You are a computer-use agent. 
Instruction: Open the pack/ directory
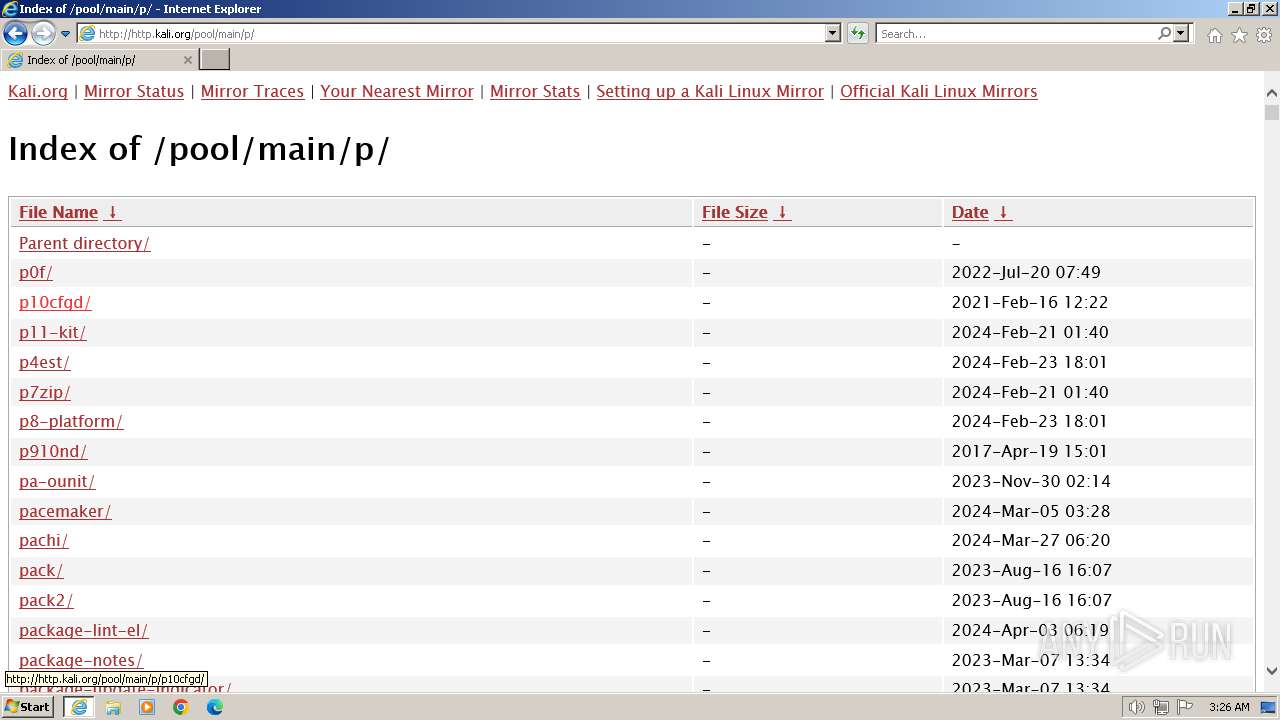(x=41, y=570)
